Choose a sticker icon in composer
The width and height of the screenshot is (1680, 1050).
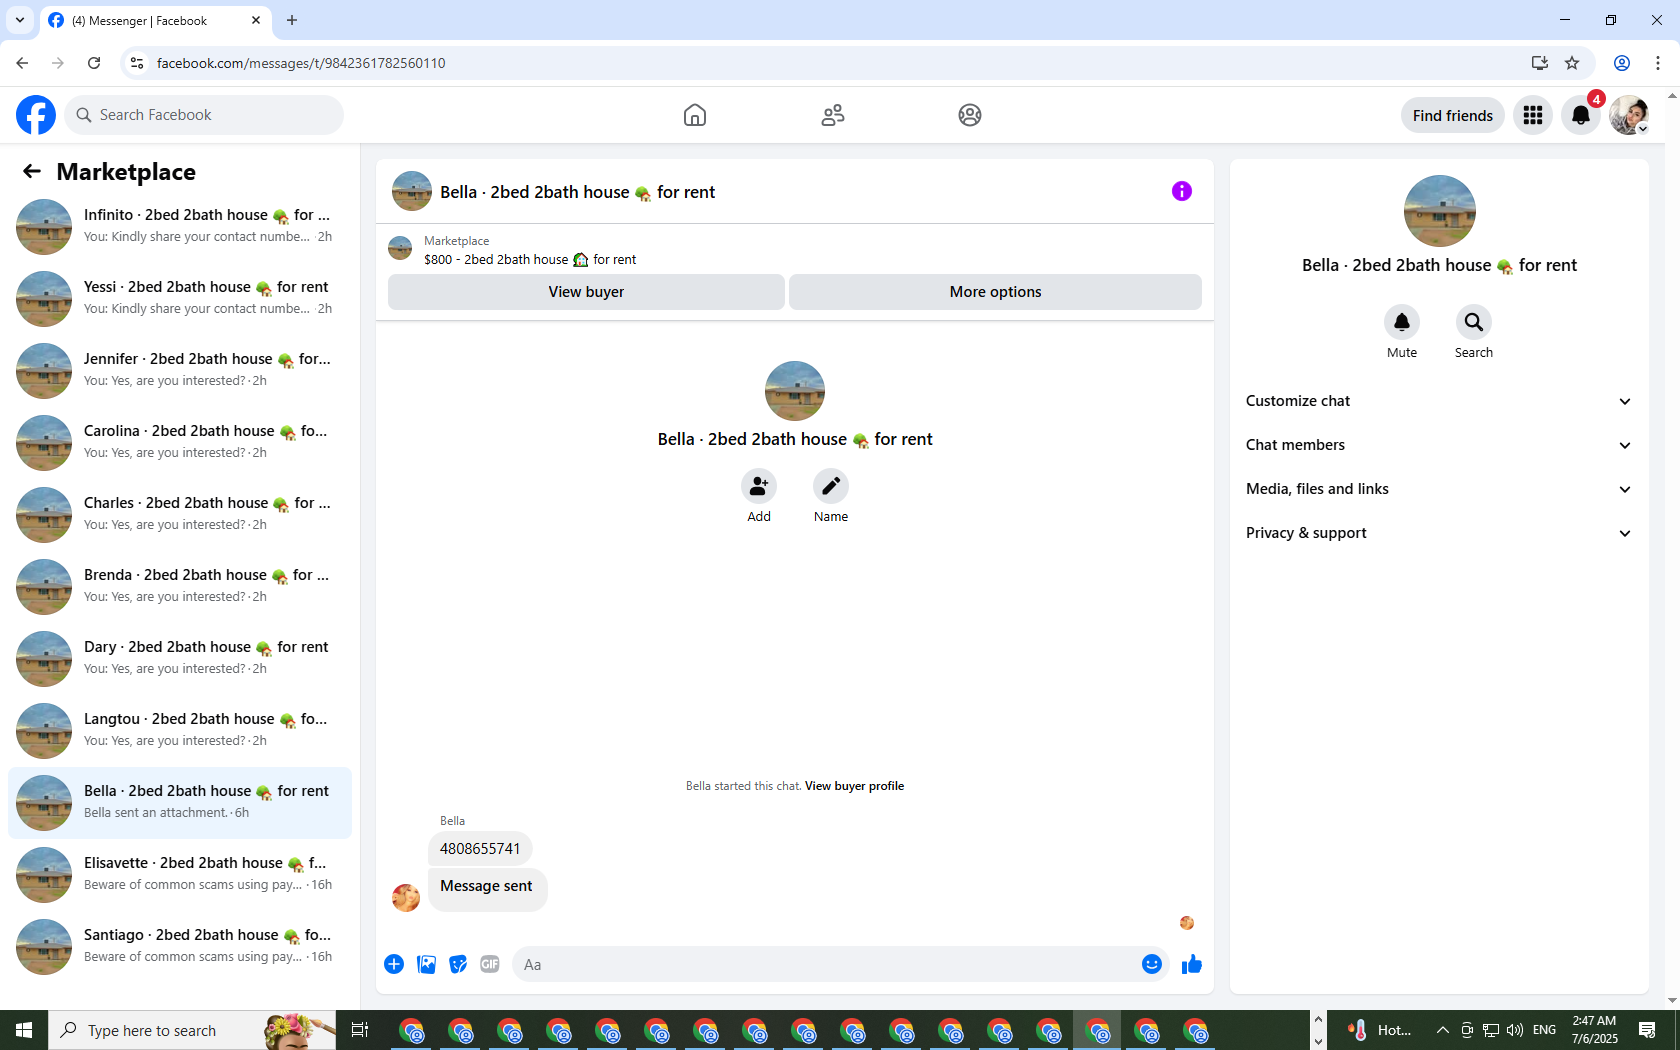[458, 964]
